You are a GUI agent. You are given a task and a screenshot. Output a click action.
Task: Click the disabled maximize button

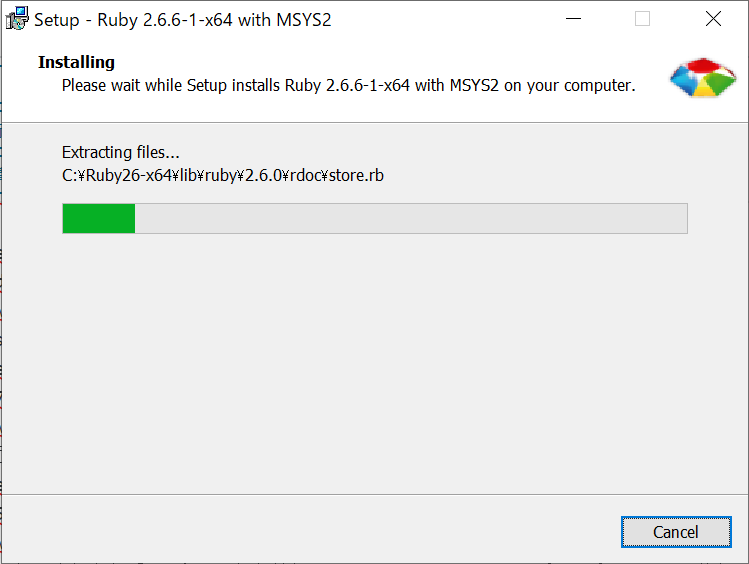click(642, 19)
